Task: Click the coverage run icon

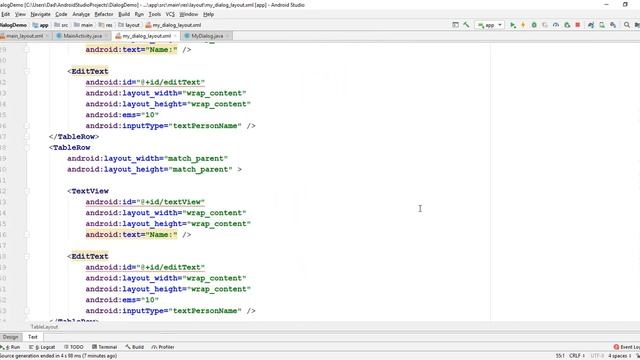Action: (545, 25)
